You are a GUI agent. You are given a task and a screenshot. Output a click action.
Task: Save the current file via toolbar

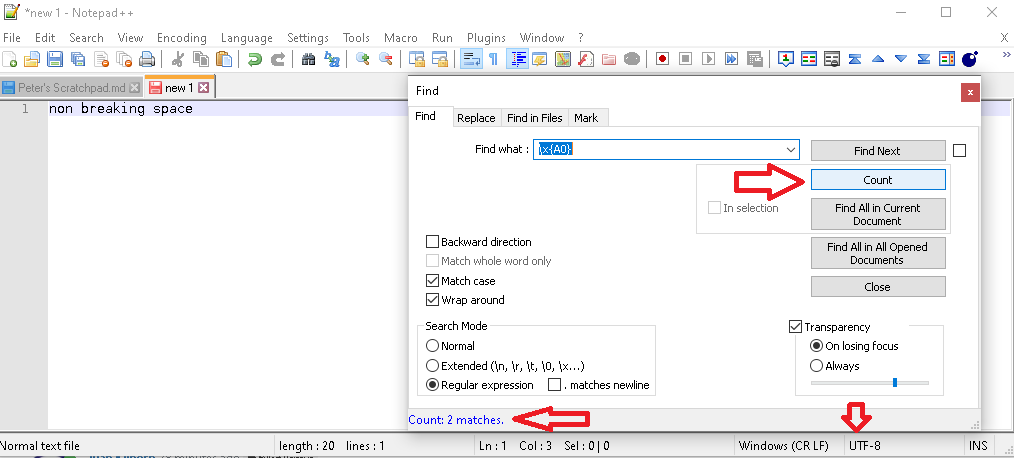(55, 60)
